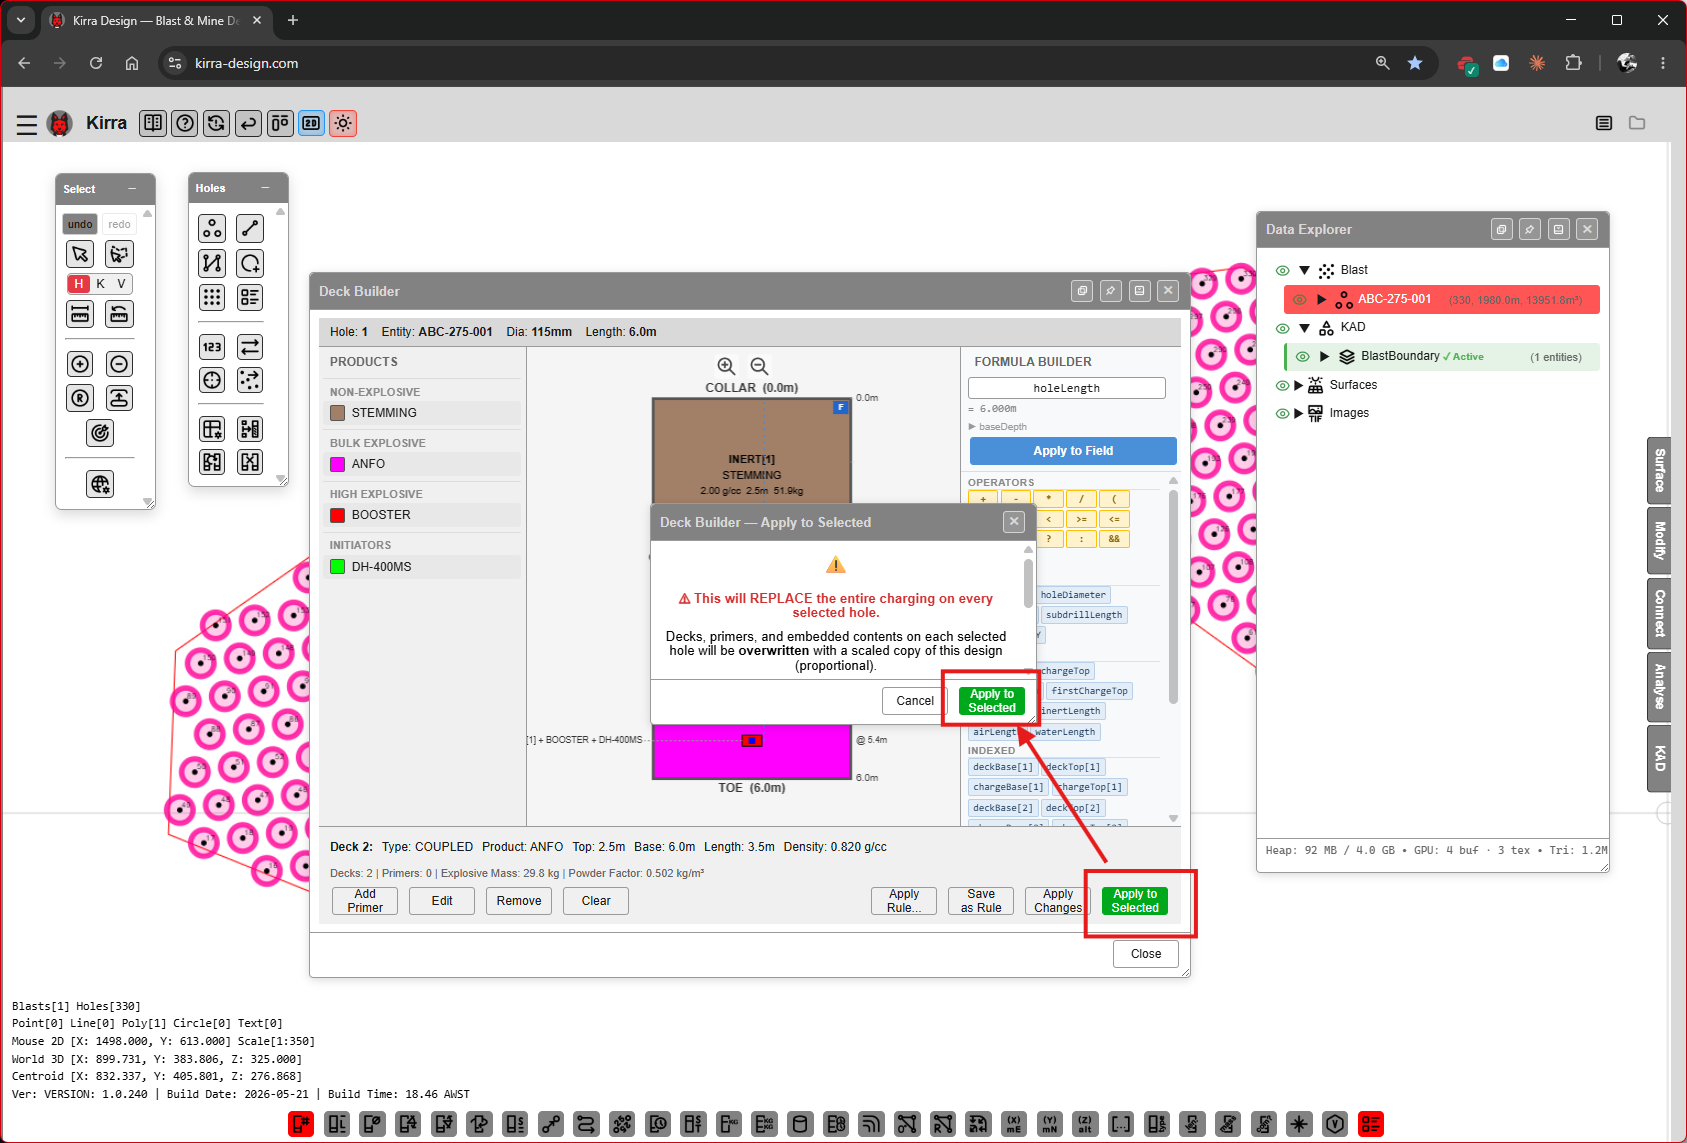Click the asterisk icon in bottom toolbar

[1299, 1124]
